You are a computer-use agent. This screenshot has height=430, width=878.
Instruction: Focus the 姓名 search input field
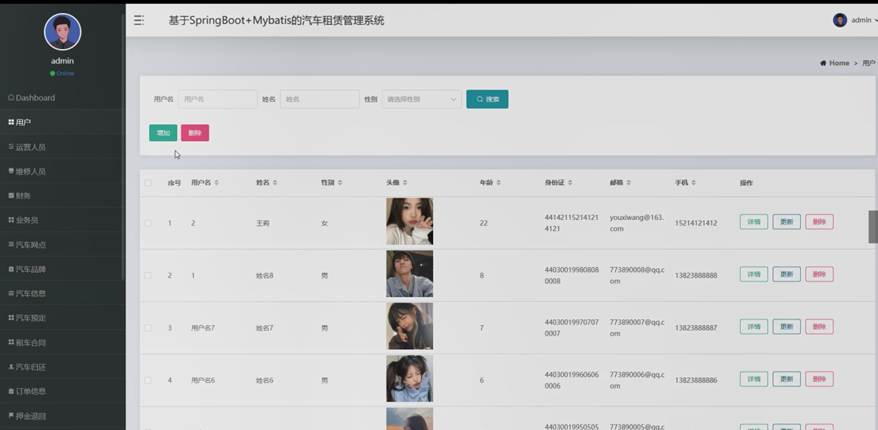click(320, 99)
